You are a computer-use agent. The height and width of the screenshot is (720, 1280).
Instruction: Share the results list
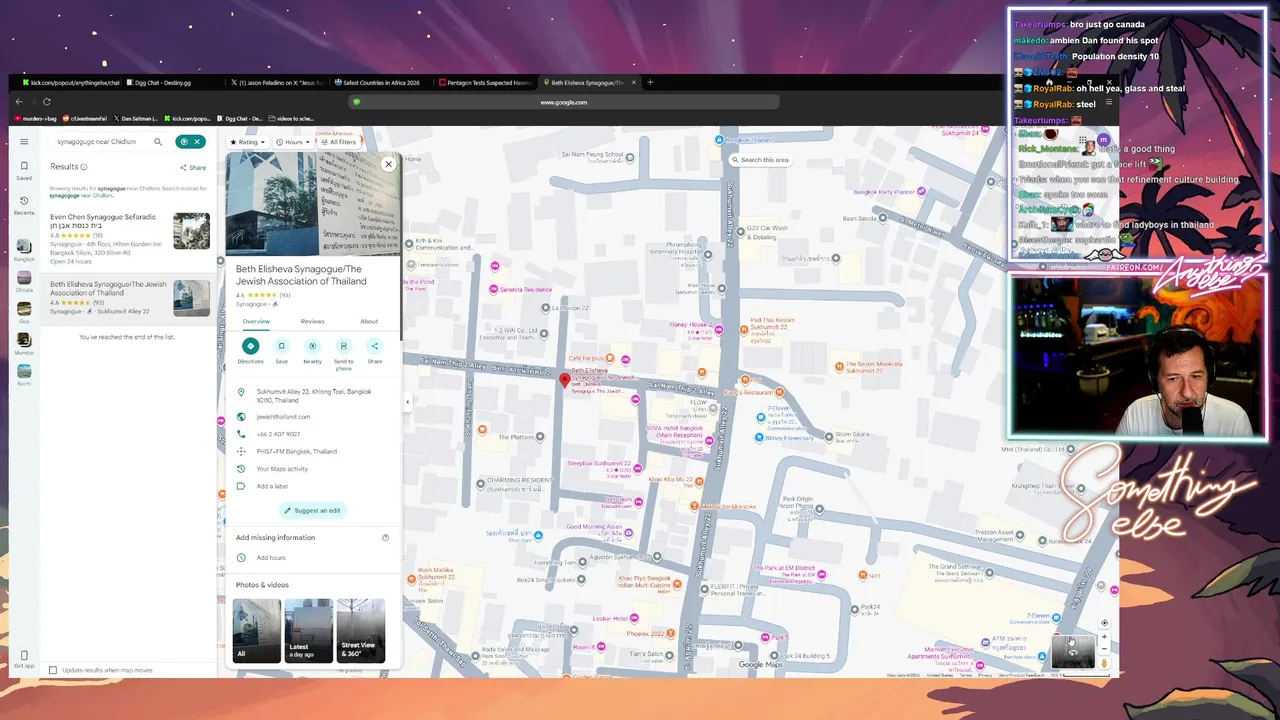193,168
